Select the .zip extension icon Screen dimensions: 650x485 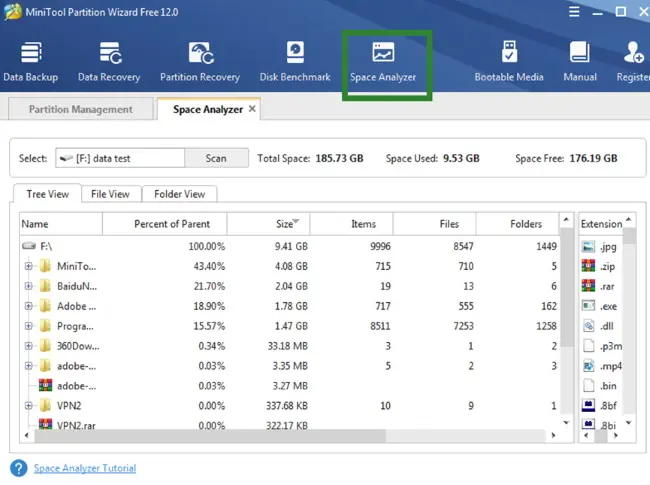(588, 266)
